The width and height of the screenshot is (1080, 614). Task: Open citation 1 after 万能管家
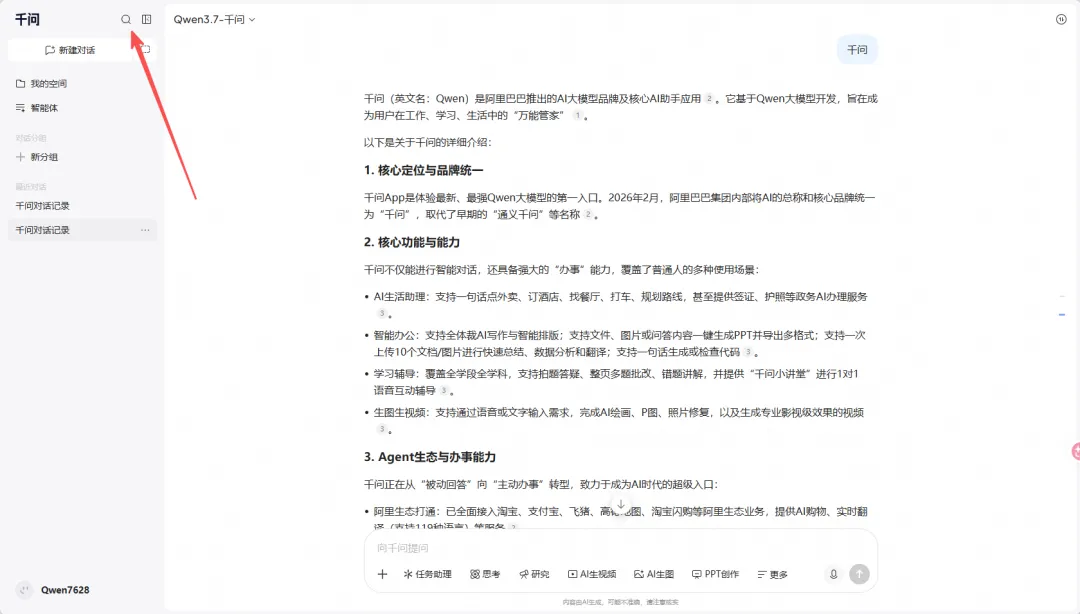tap(577, 115)
